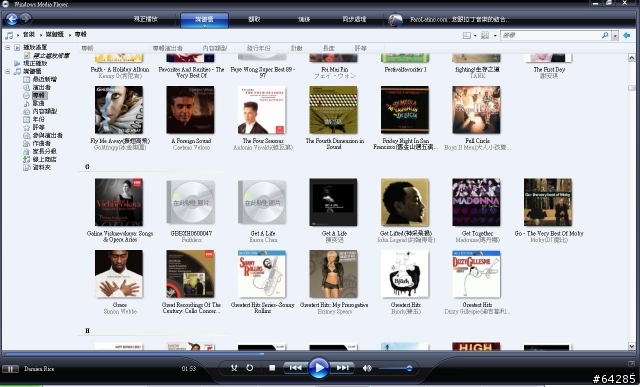
Task: Click inside the search input field
Action: point(551,36)
